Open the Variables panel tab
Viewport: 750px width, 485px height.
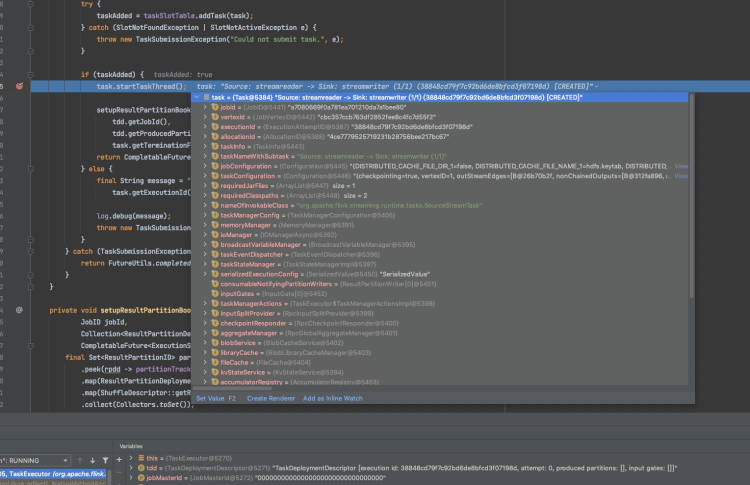click(x=131, y=446)
